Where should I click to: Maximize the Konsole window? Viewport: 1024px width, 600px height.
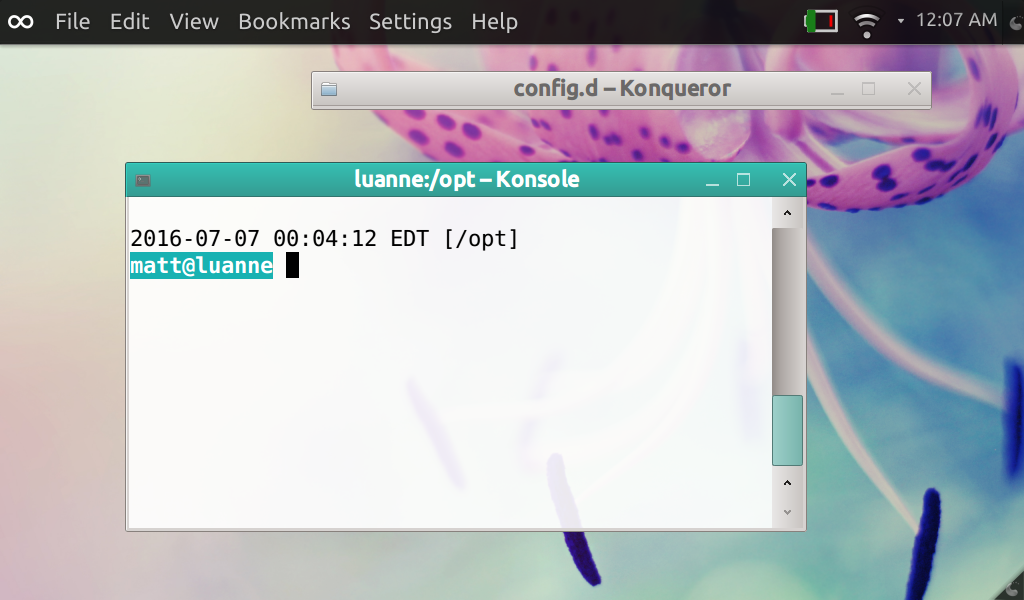743,180
